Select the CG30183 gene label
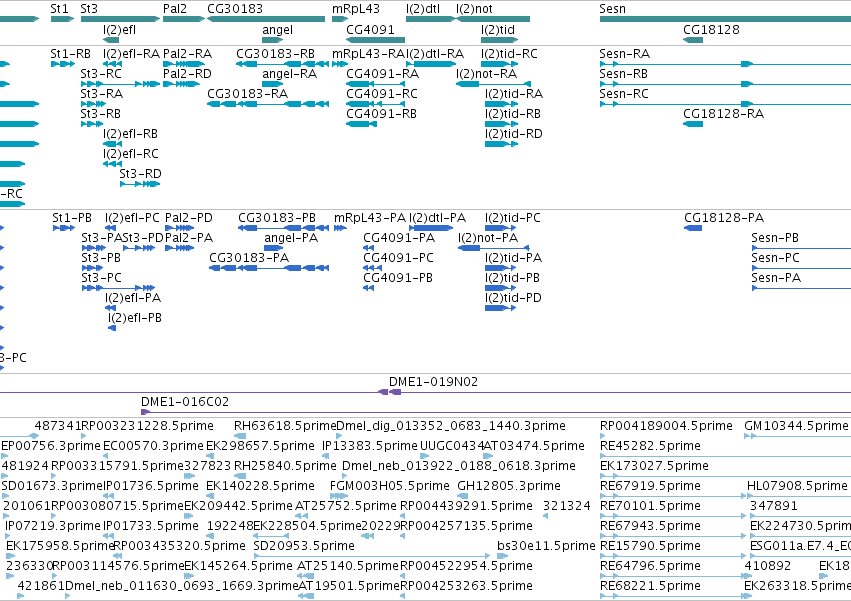The height and width of the screenshot is (601, 851). pyautogui.click(x=234, y=9)
